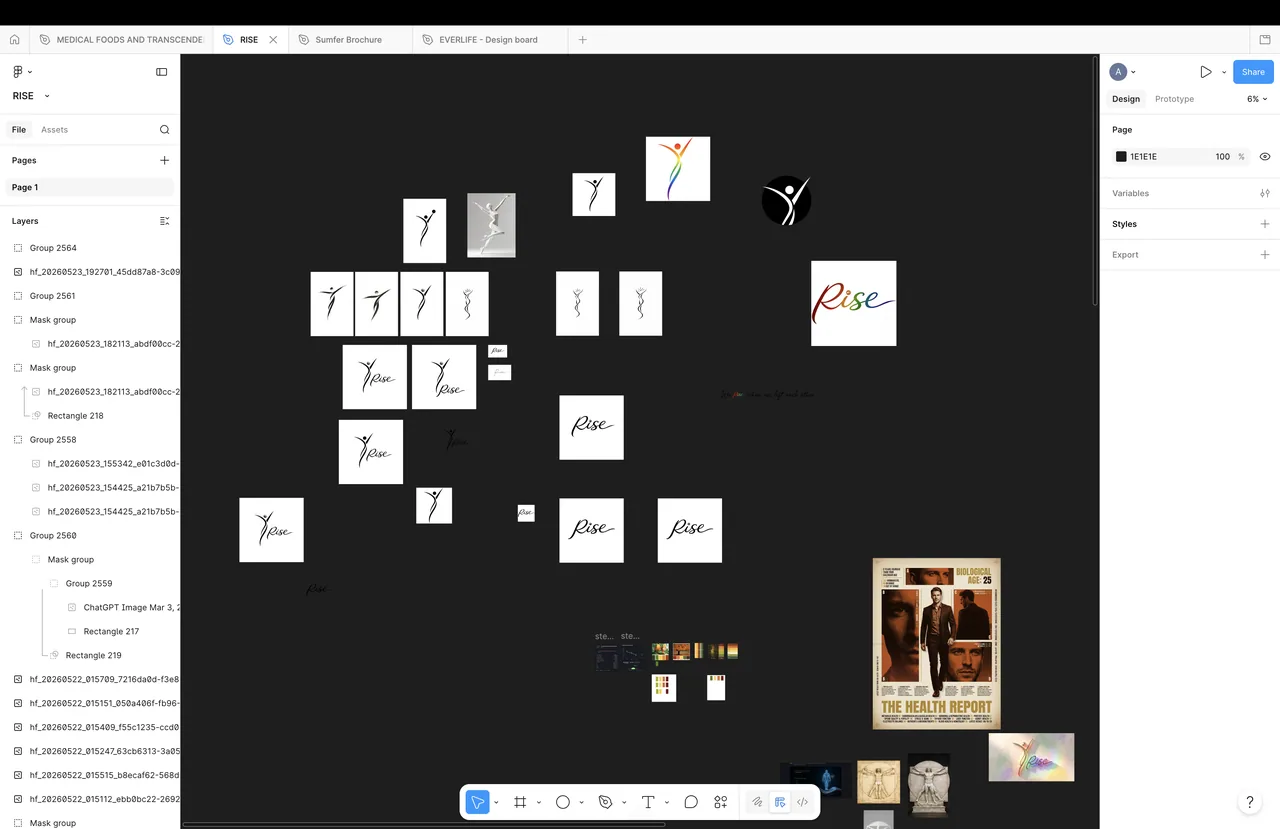Search layers with the magnifier icon
Viewport: 1280px width, 829px height.
tap(165, 130)
